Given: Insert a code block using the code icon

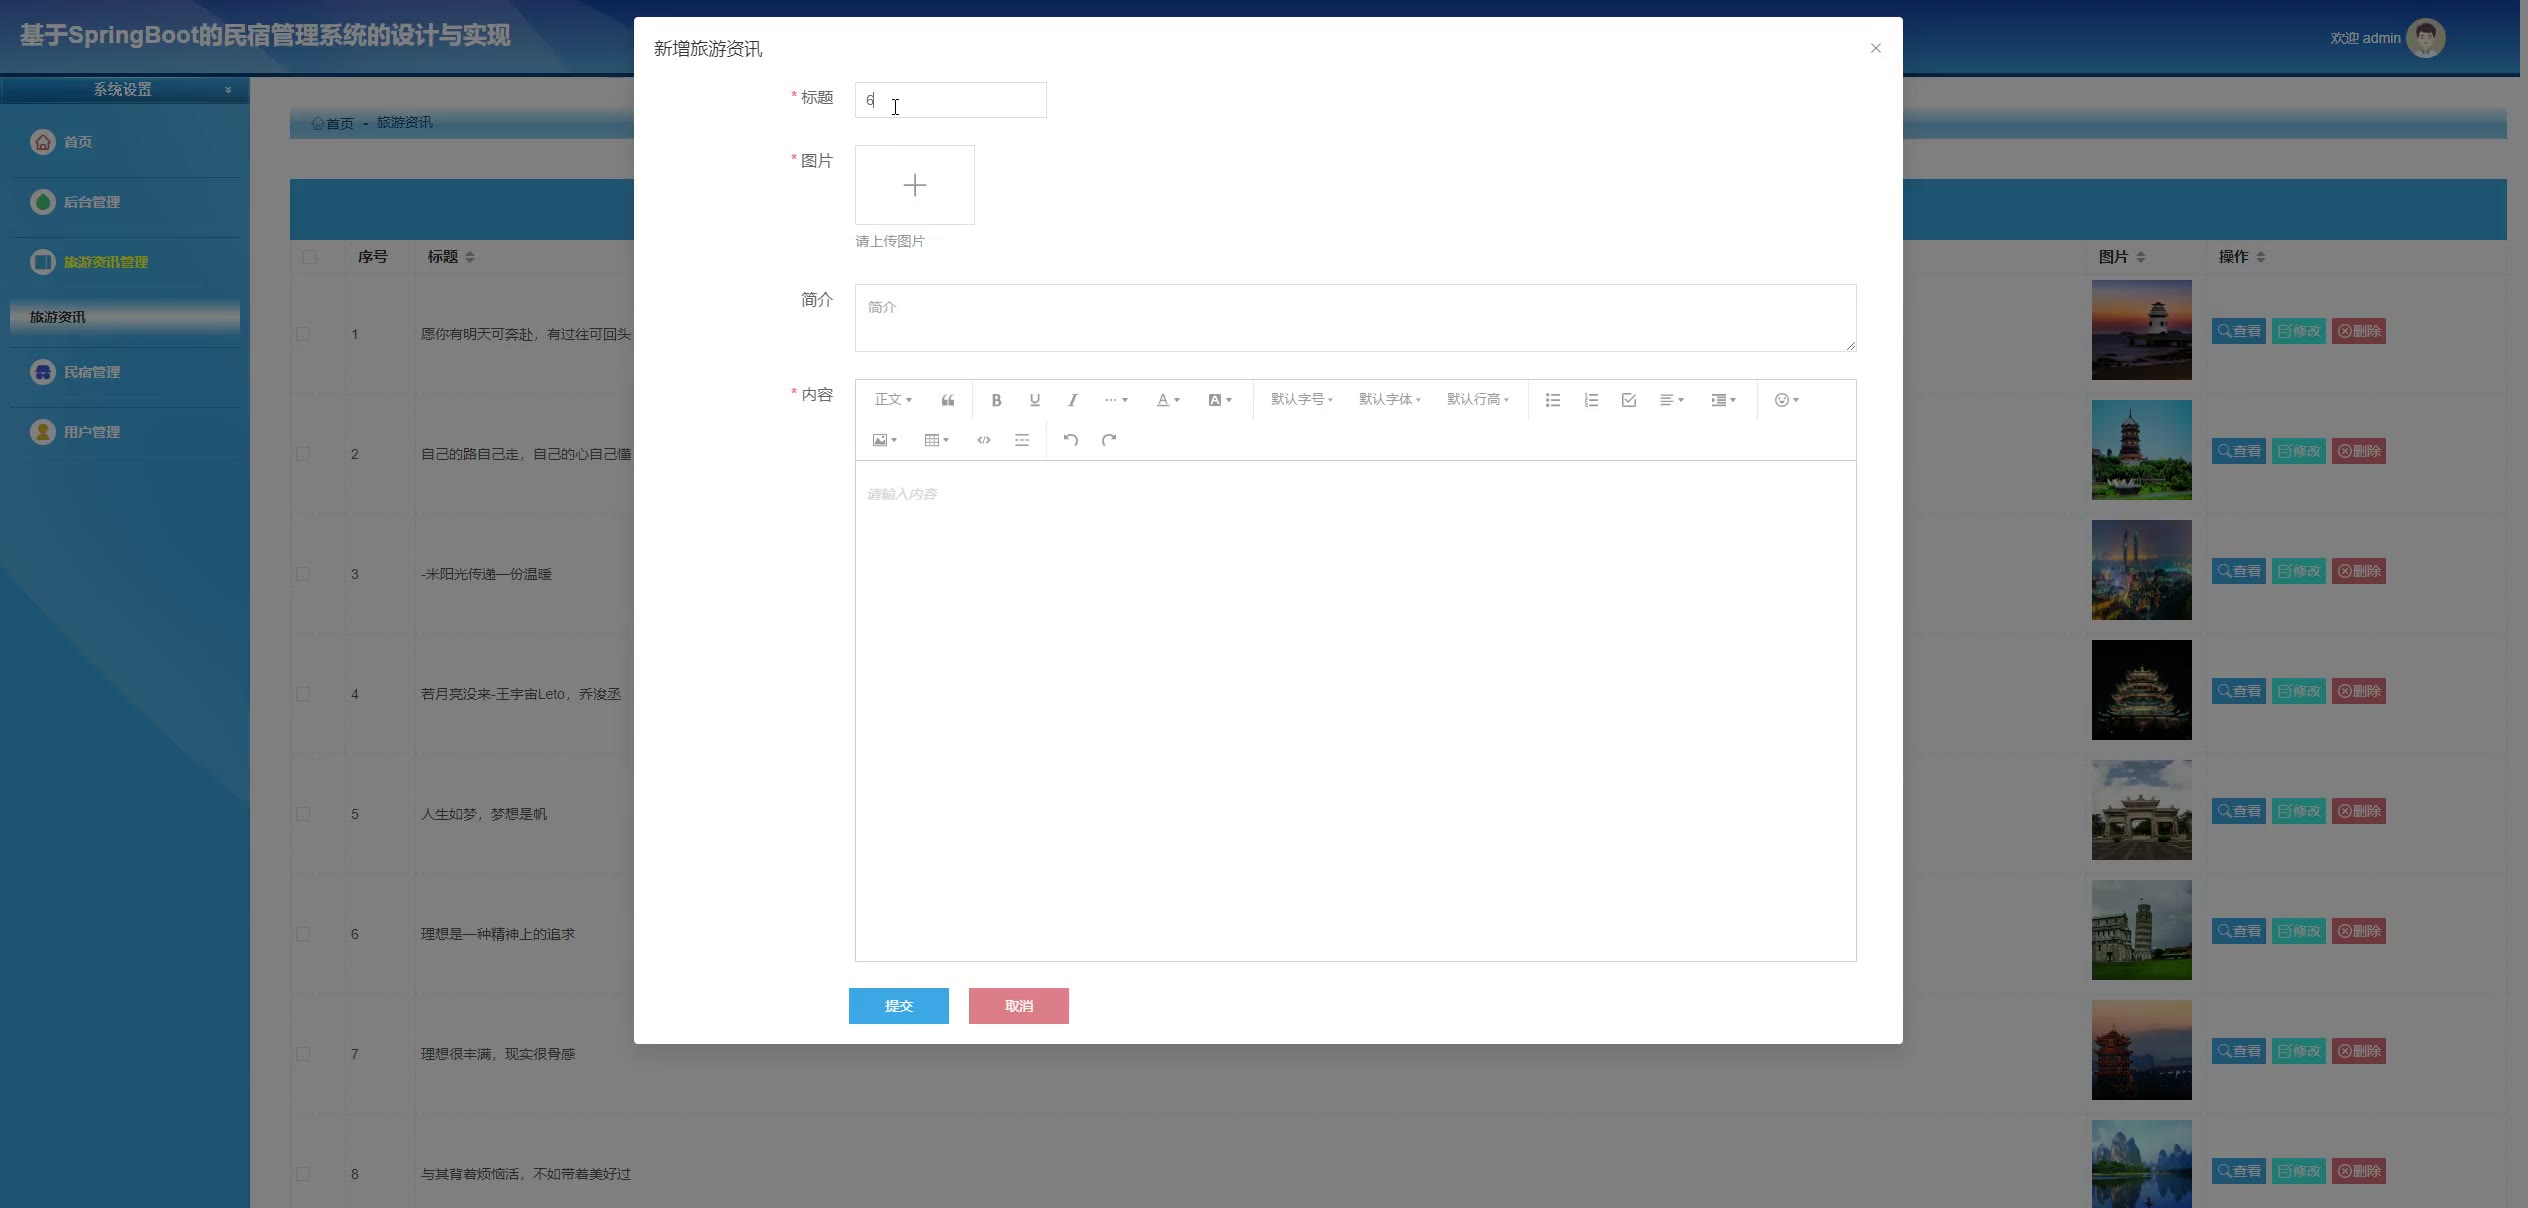Looking at the screenshot, I should click(984, 440).
